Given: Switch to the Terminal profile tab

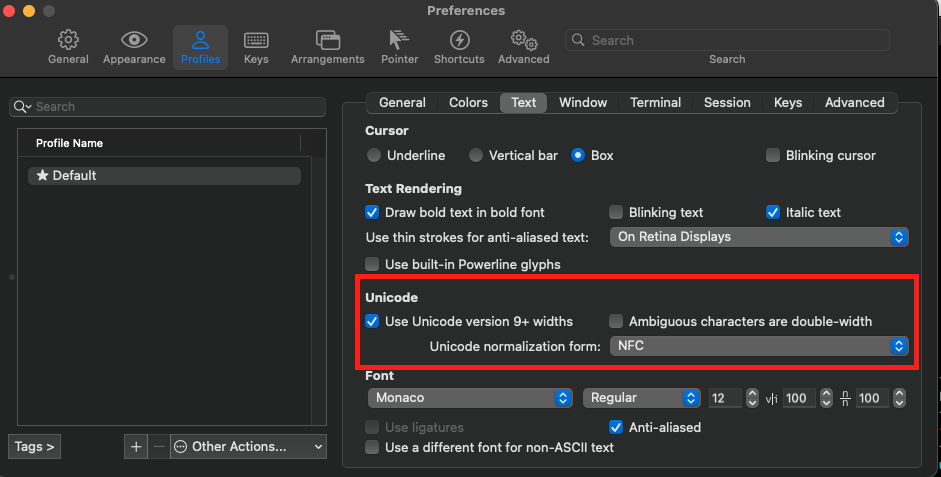Looking at the screenshot, I should [655, 103].
